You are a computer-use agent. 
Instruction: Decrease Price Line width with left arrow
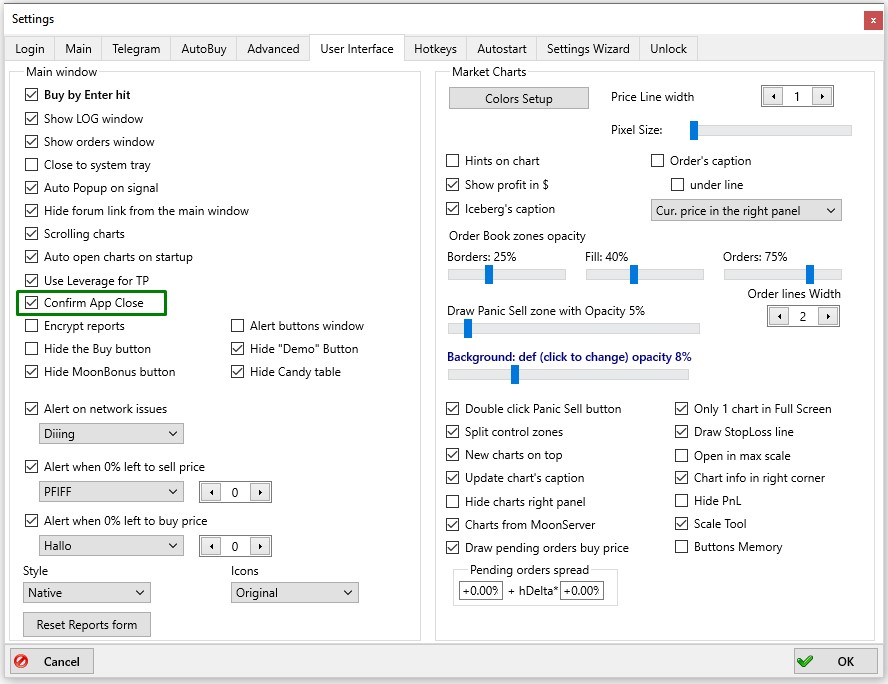[x=773, y=97]
